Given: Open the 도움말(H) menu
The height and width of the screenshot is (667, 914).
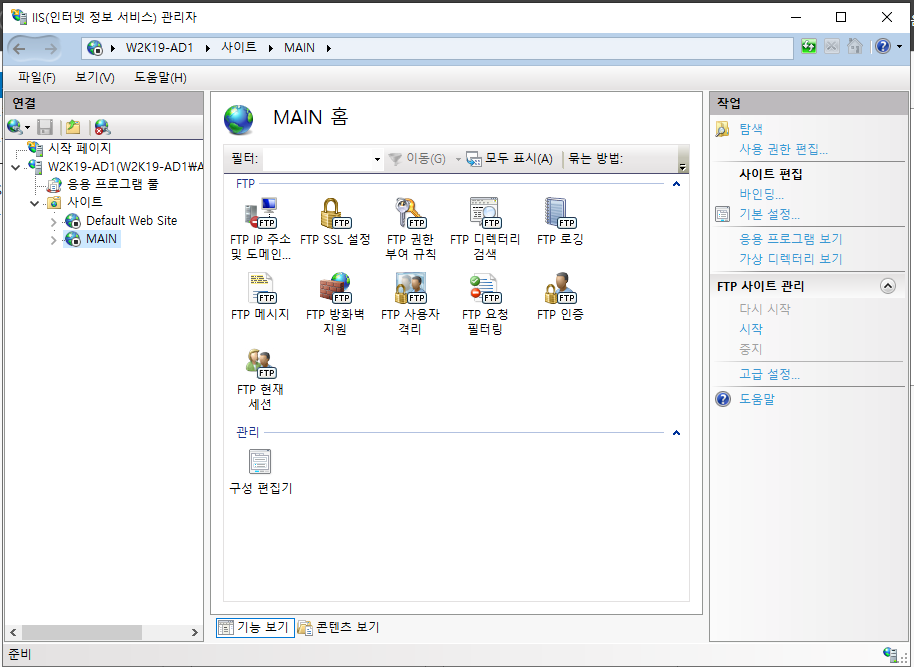Looking at the screenshot, I should coord(160,77).
